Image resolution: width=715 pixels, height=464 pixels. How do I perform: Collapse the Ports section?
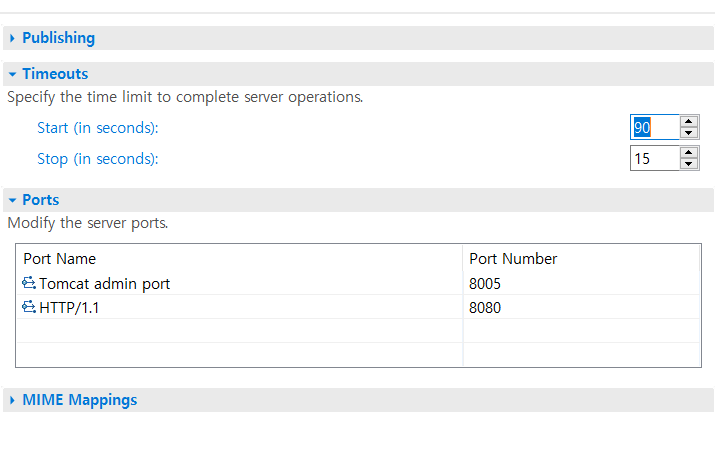coord(12,200)
